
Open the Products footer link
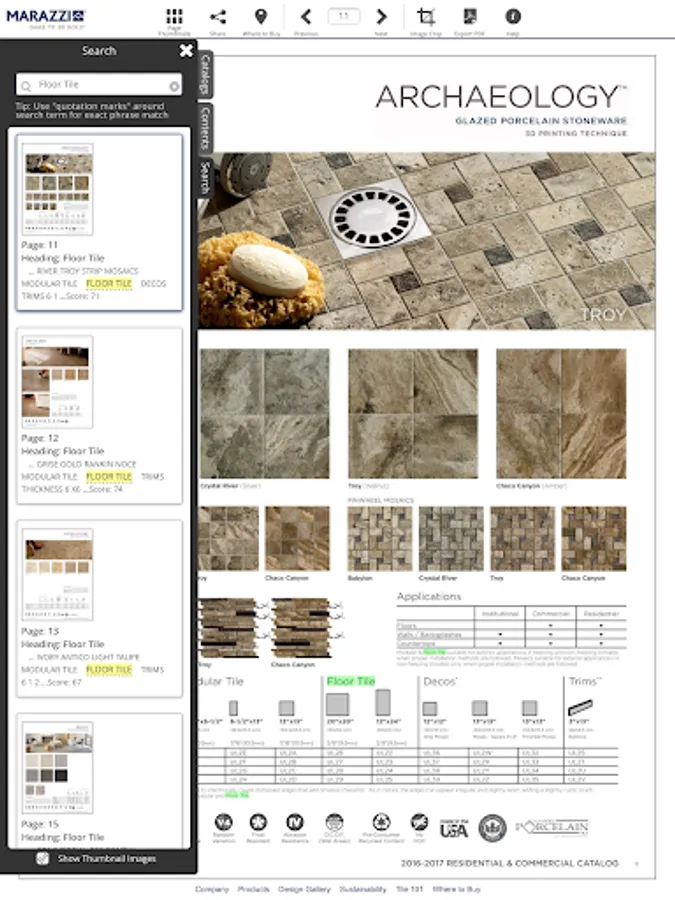(253, 889)
